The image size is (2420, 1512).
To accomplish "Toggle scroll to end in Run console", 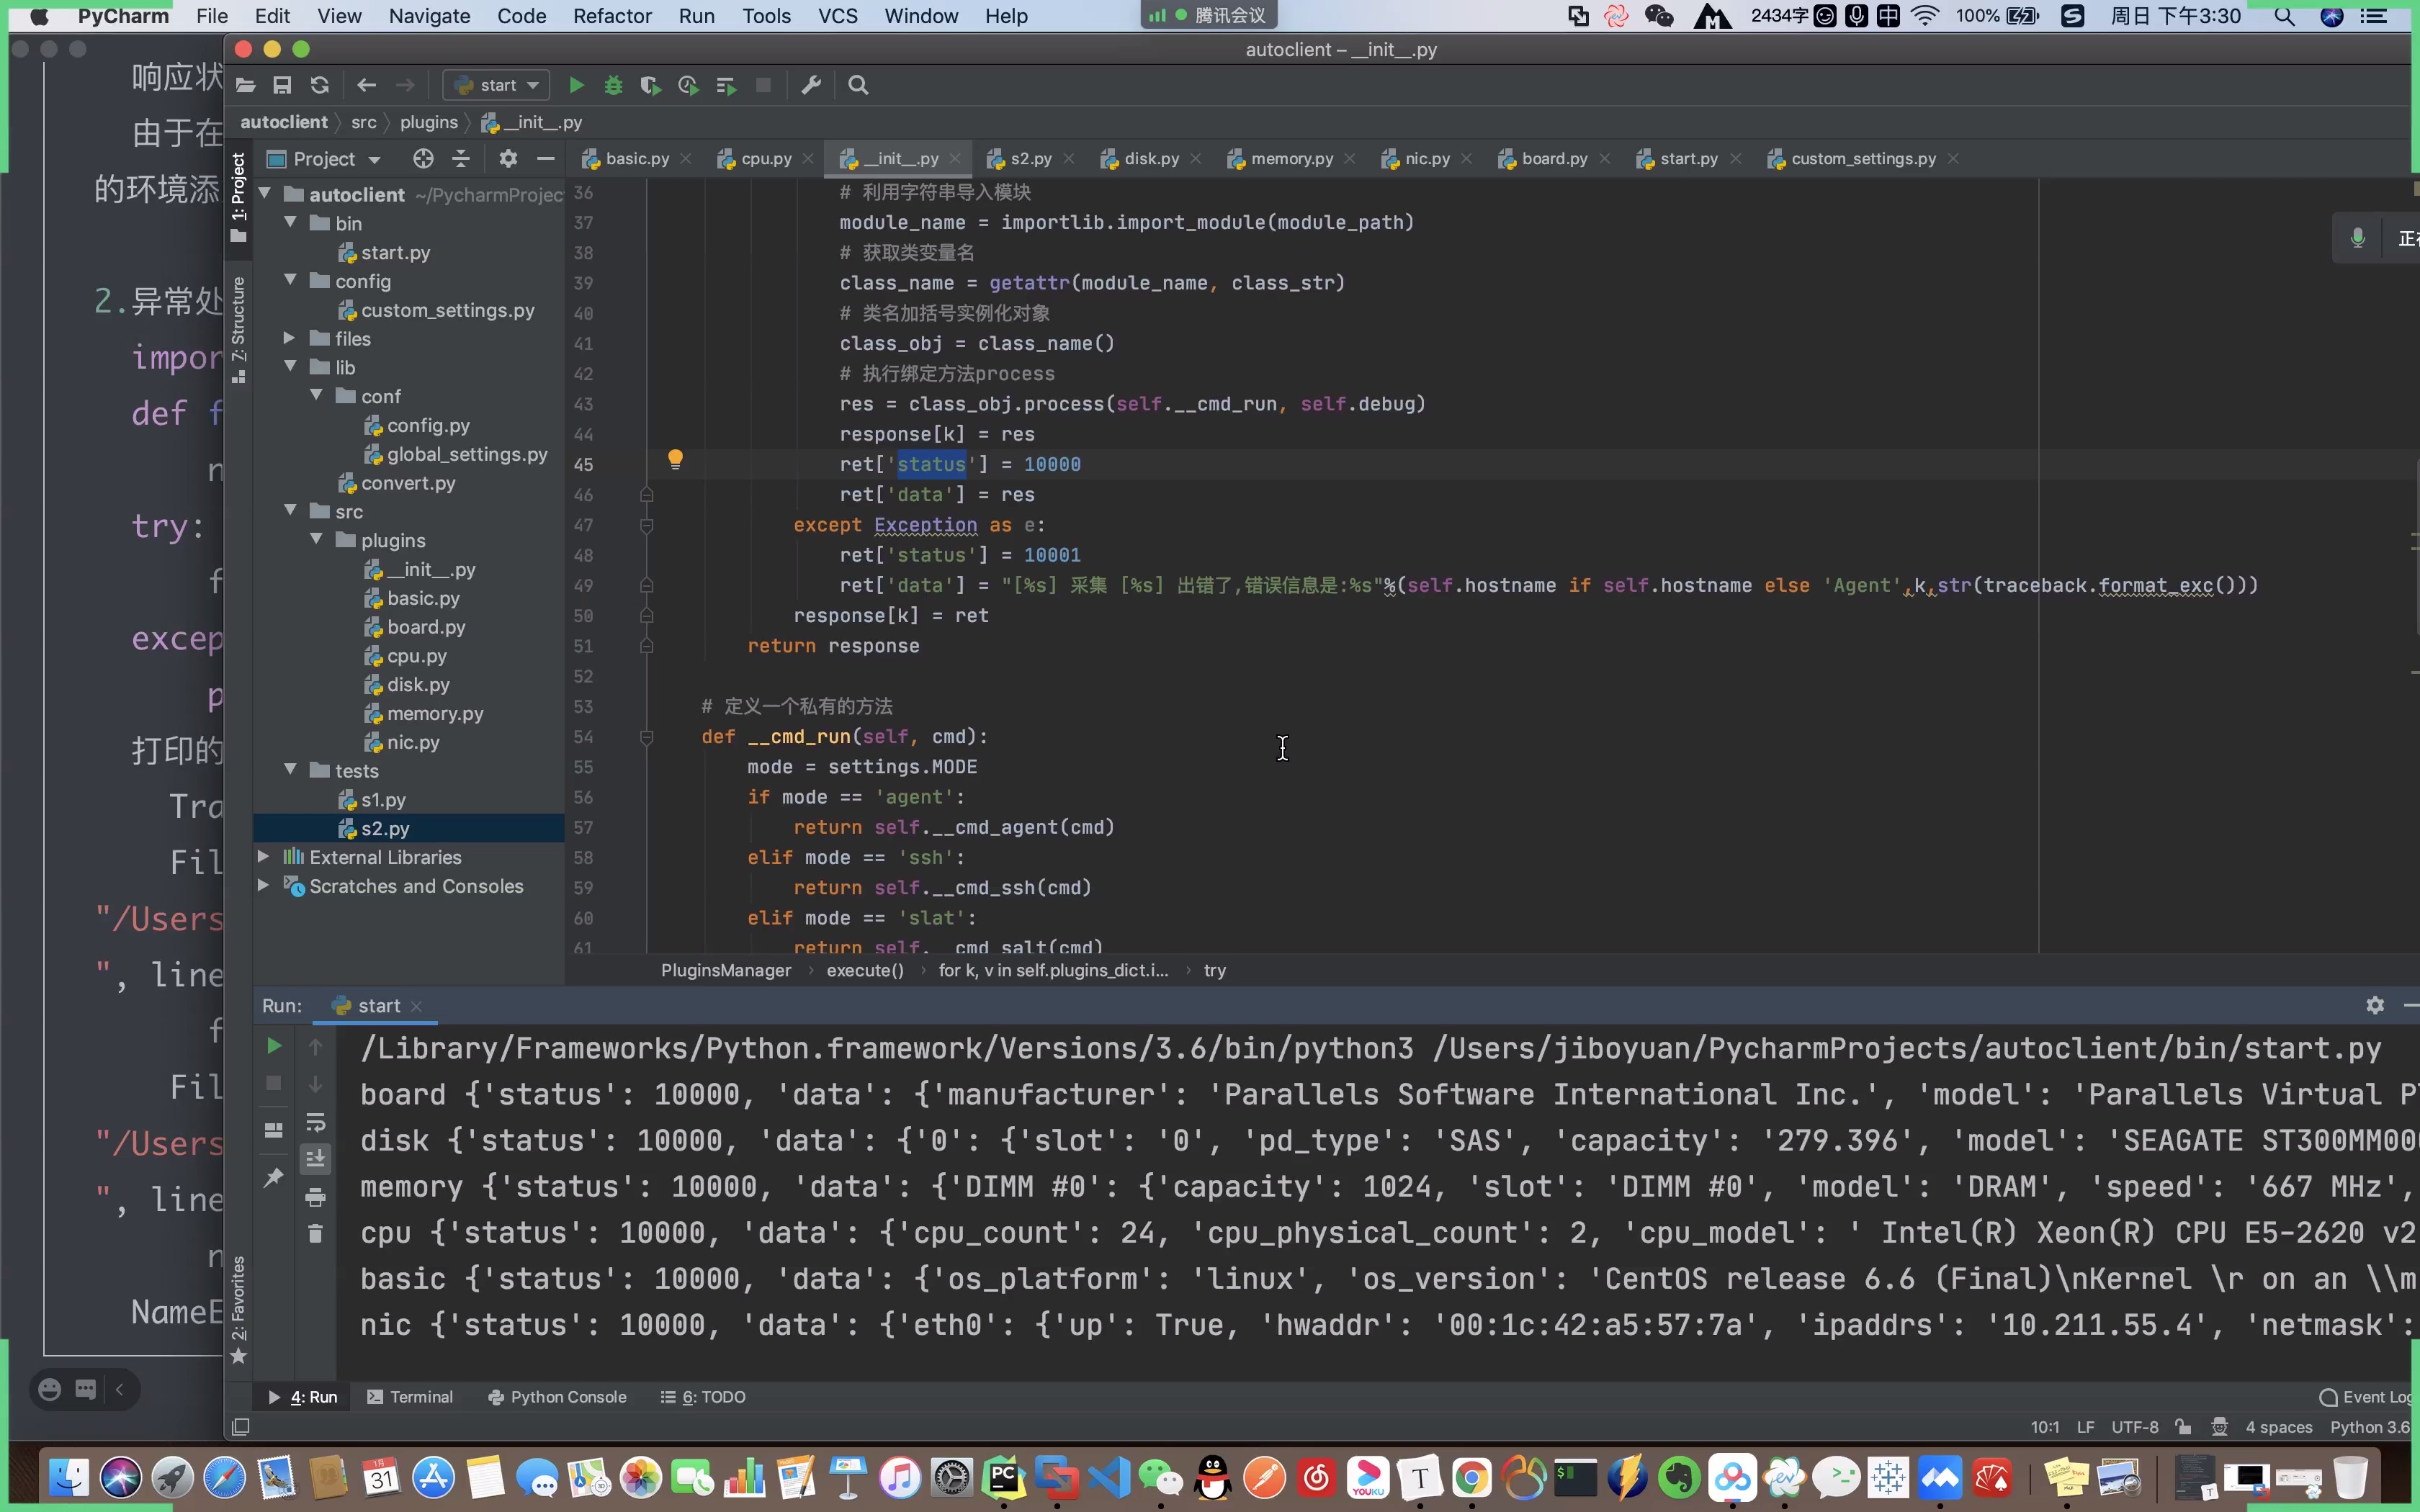I will click(315, 1159).
